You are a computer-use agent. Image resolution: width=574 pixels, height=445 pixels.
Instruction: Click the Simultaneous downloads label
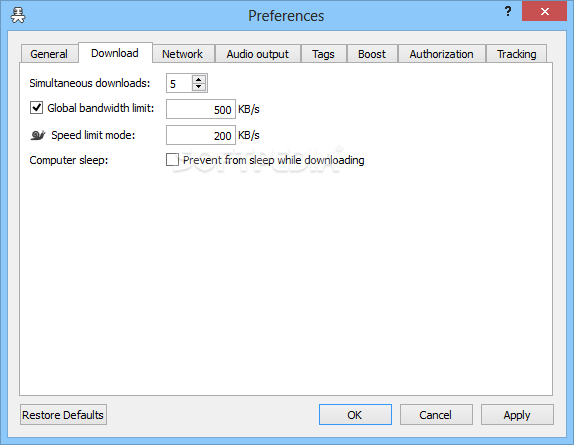click(90, 83)
